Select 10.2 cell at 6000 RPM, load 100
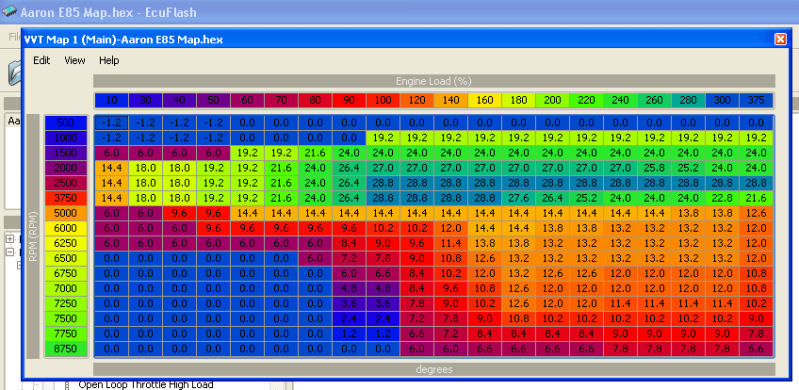 click(383, 228)
